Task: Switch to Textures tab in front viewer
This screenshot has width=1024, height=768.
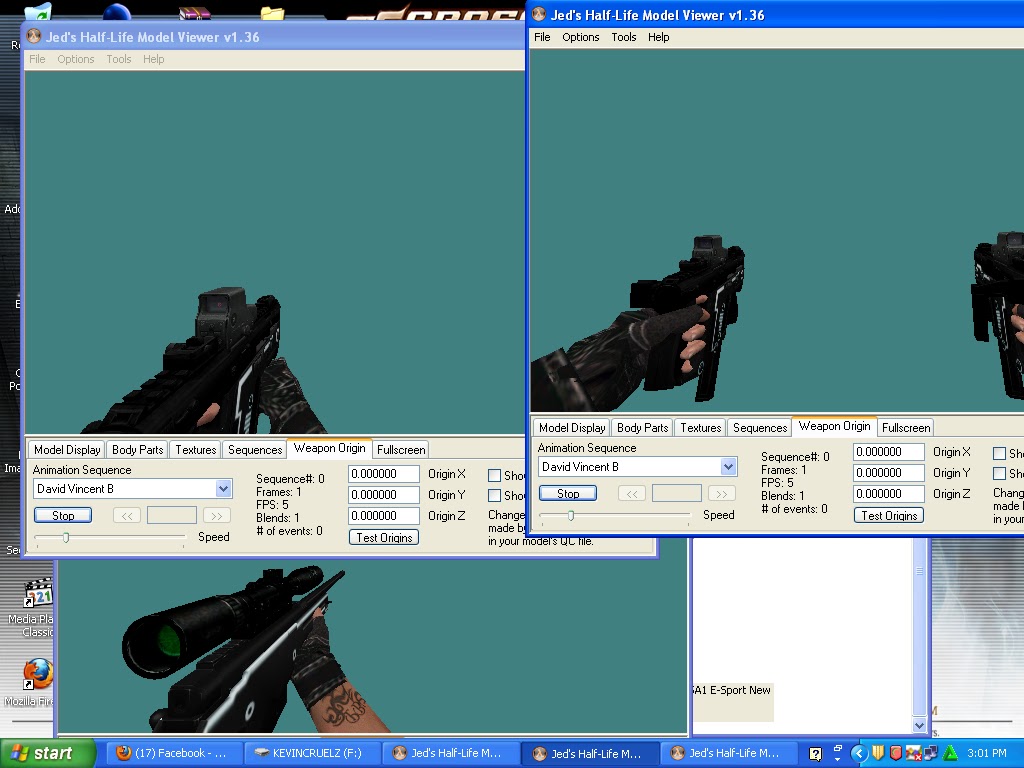Action: pyautogui.click(x=701, y=428)
